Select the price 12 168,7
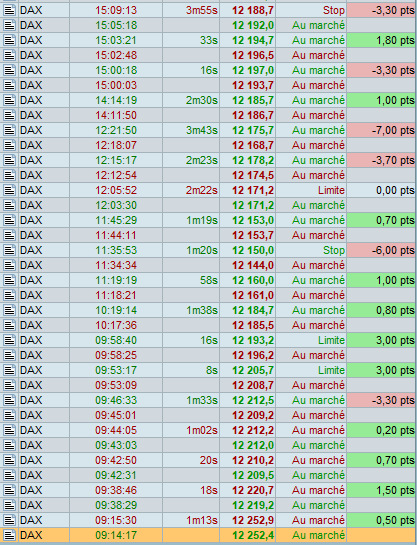 coord(253,145)
